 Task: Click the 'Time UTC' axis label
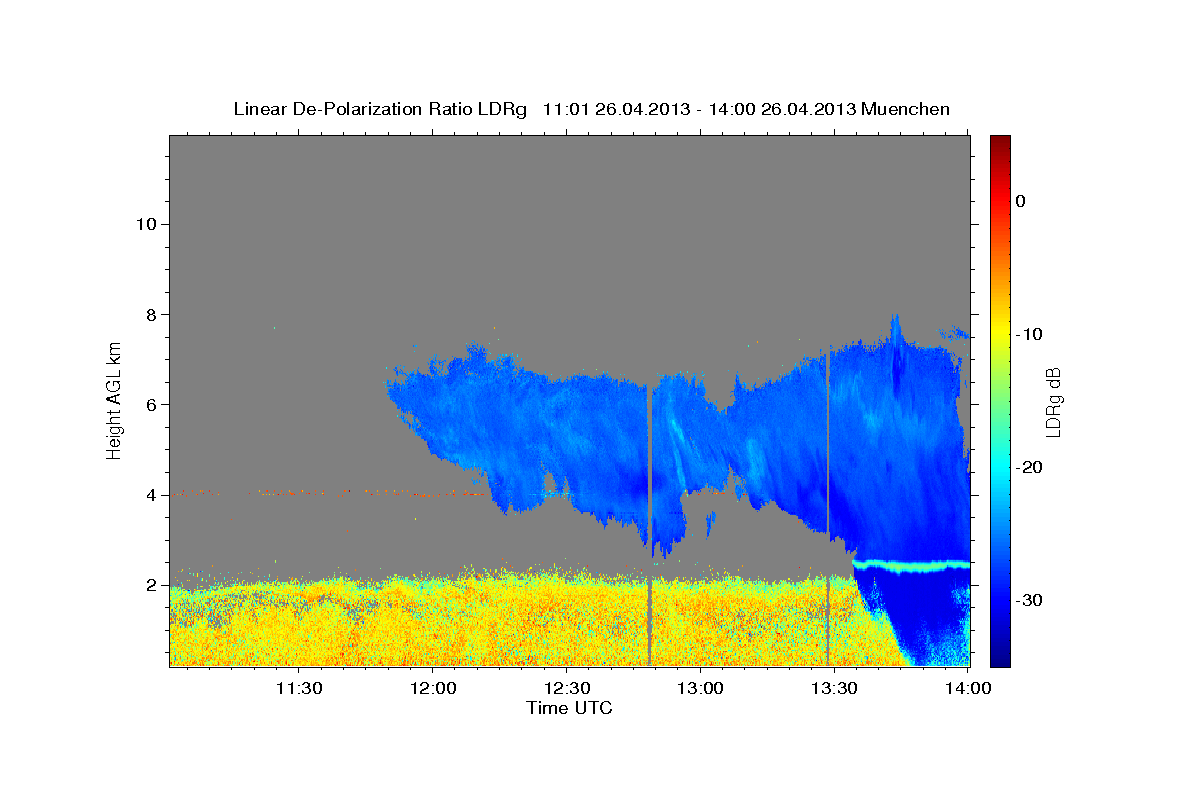tap(569, 708)
